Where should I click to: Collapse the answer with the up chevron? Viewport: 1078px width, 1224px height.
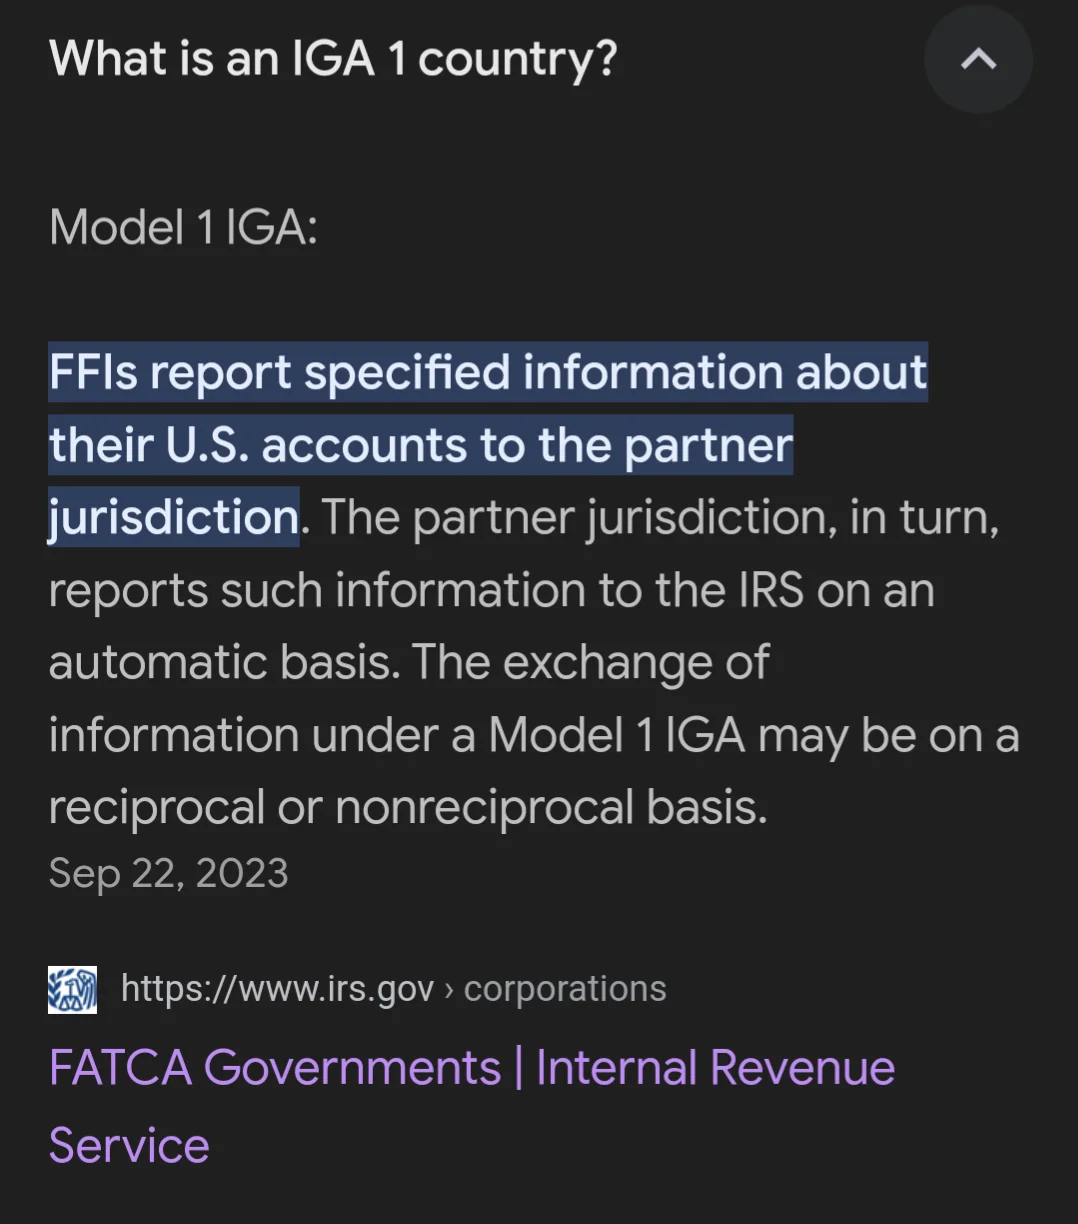(x=978, y=60)
